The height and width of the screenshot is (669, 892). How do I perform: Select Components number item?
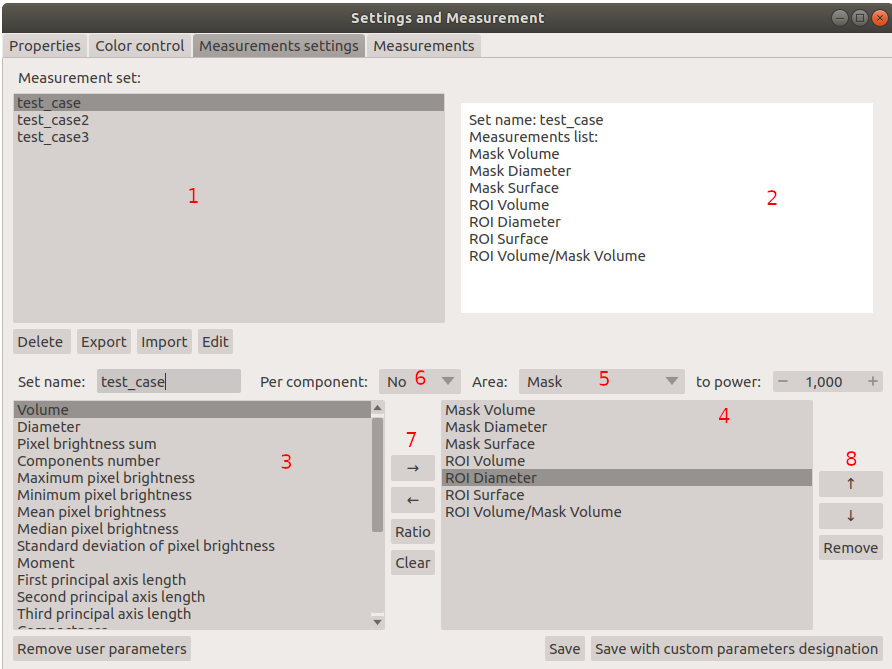coord(192,461)
